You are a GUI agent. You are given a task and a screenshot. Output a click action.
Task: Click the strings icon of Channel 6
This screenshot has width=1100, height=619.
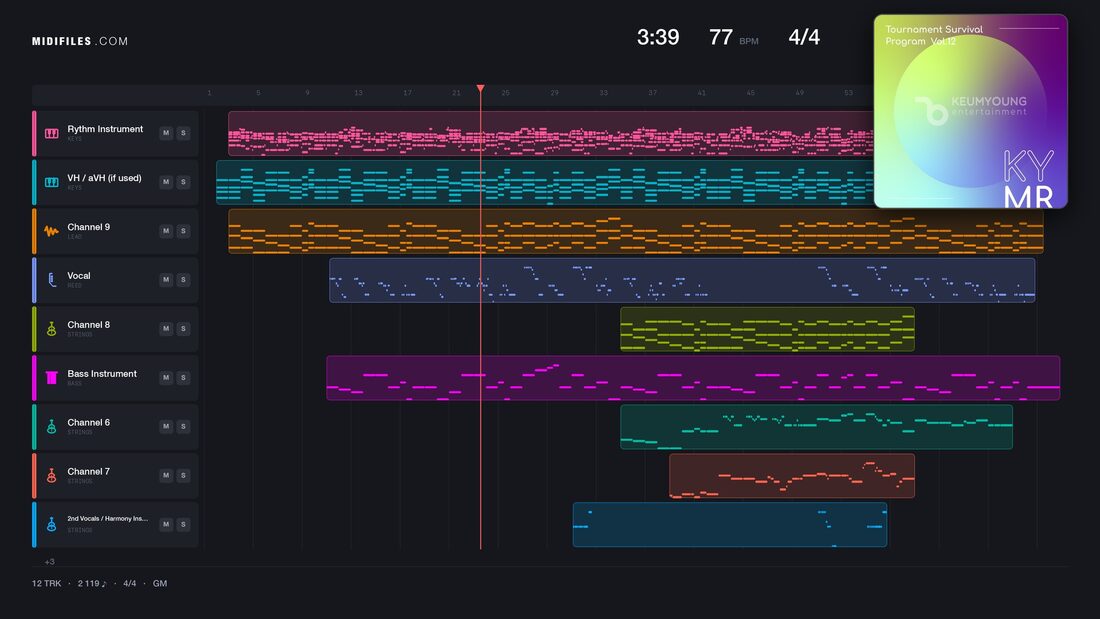point(51,427)
